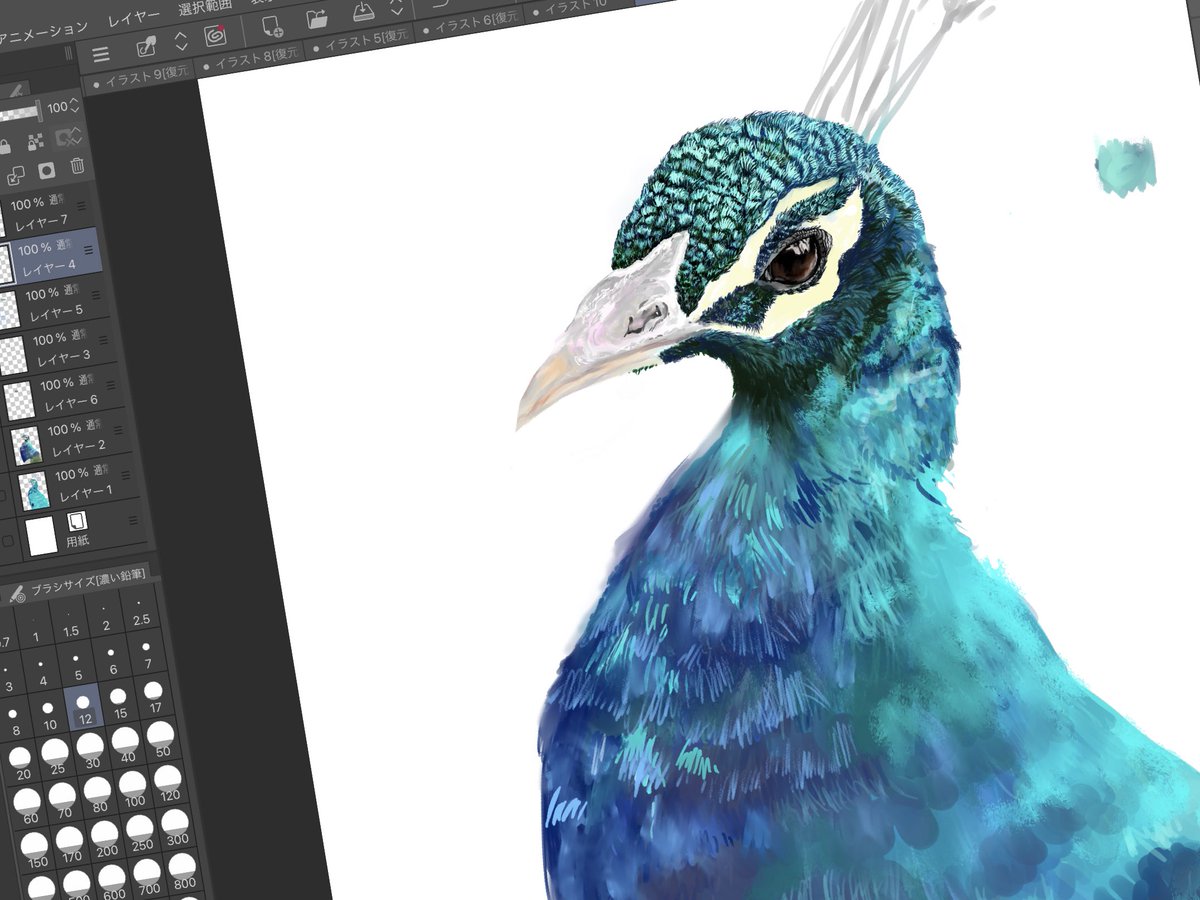Select layer レイヤー4
Screen dimensions: 1200x900
coord(50,256)
